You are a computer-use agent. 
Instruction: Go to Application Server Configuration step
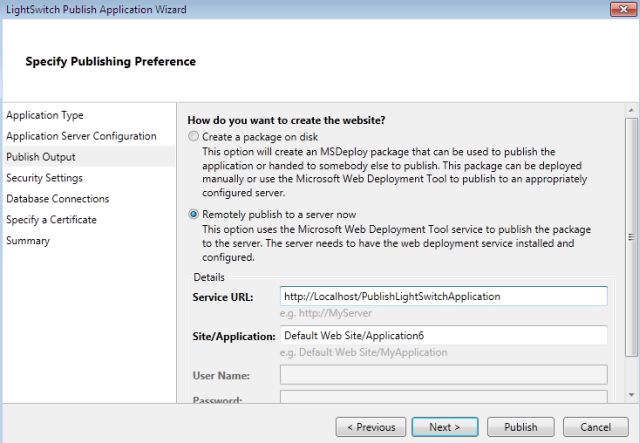pyautogui.click(x=81, y=136)
